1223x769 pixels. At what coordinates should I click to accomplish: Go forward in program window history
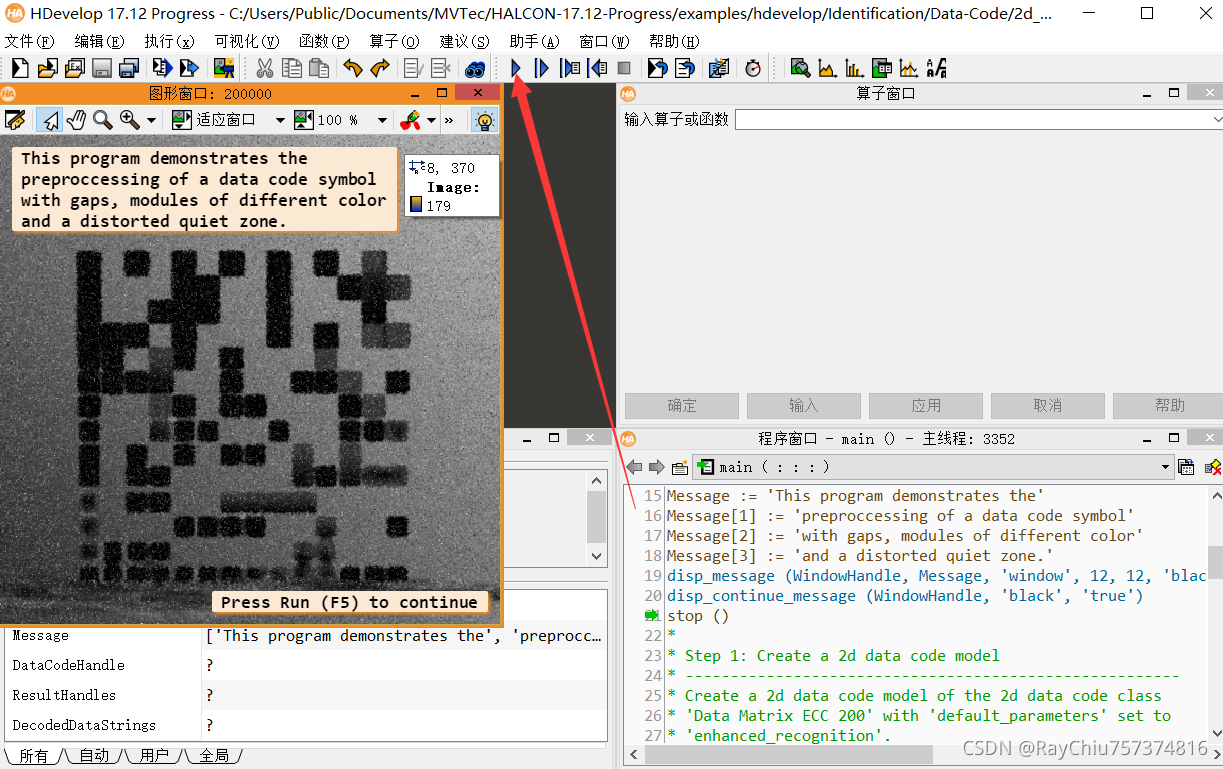656,467
